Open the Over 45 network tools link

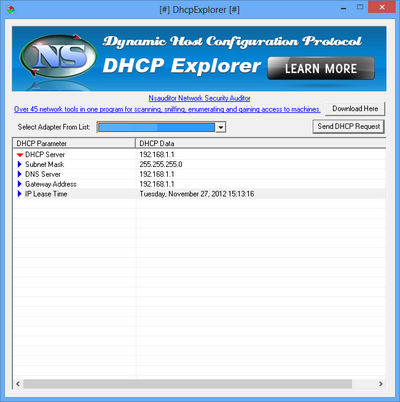(167, 109)
